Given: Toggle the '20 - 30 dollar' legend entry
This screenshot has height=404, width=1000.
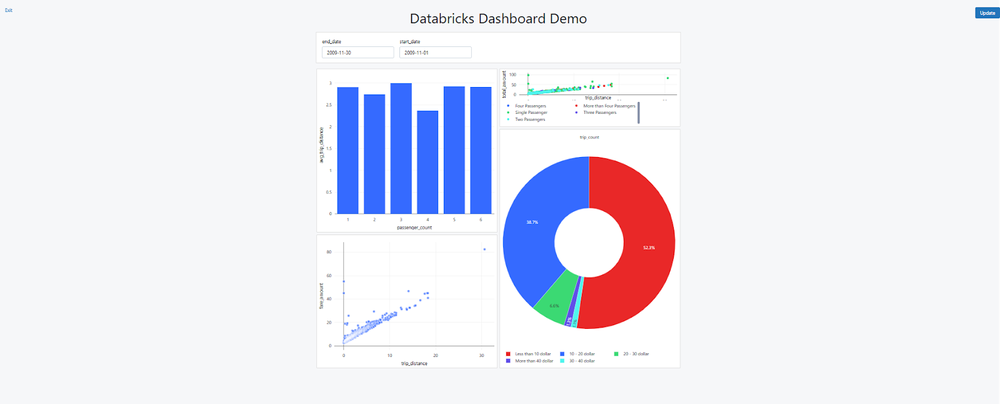Looking at the screenshot, I should pyautogui.click(x=634, y=354).
